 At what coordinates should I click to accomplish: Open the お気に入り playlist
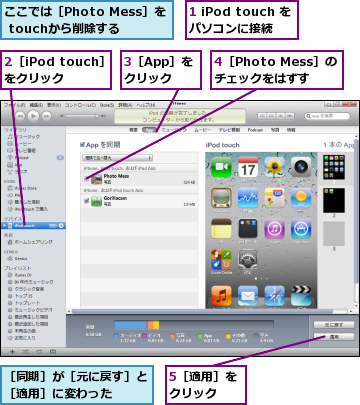22,338
